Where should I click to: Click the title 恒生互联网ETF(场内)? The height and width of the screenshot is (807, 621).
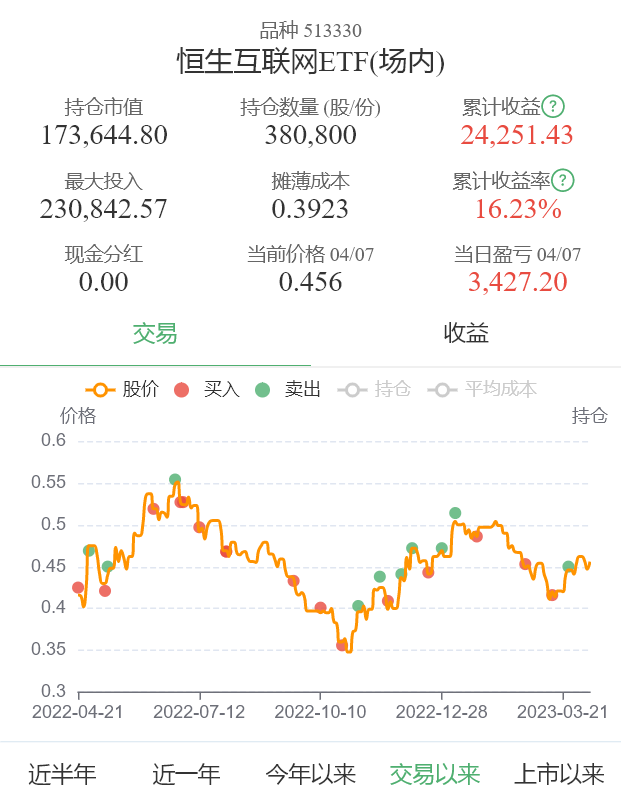pyautogui.click(x=311, y=62)
